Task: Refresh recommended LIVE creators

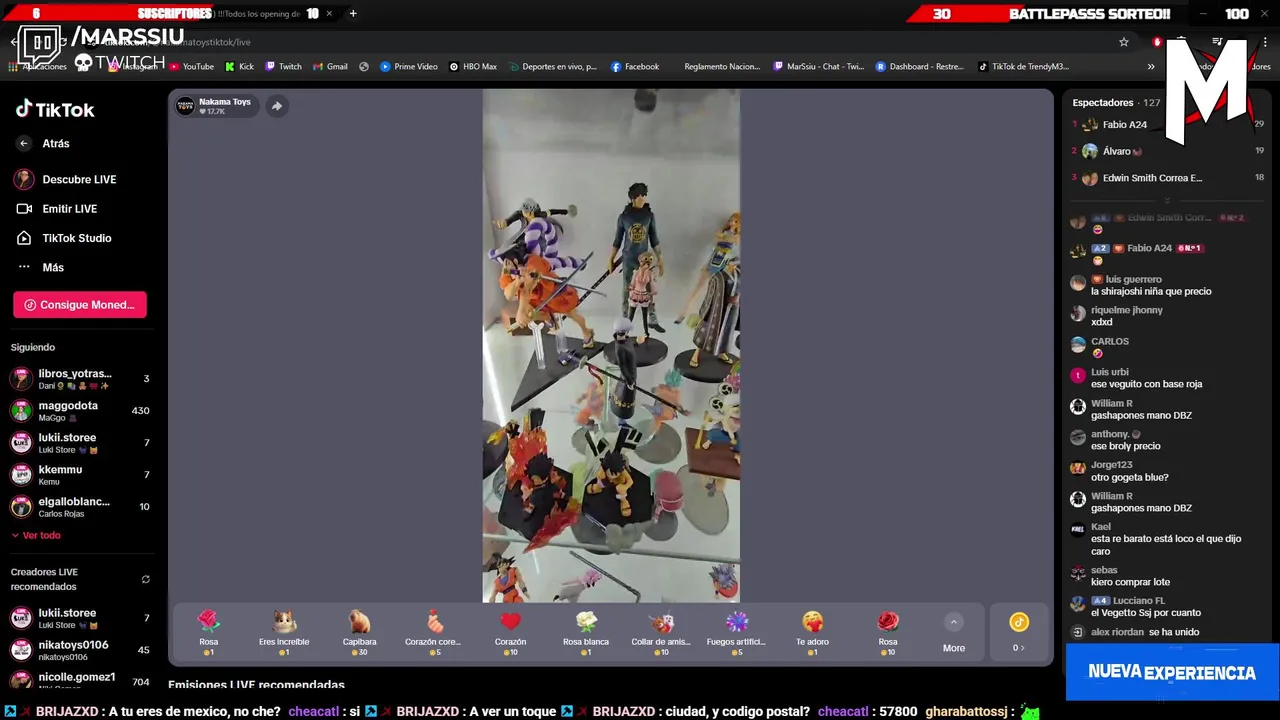Action: [x=145, y=579]
